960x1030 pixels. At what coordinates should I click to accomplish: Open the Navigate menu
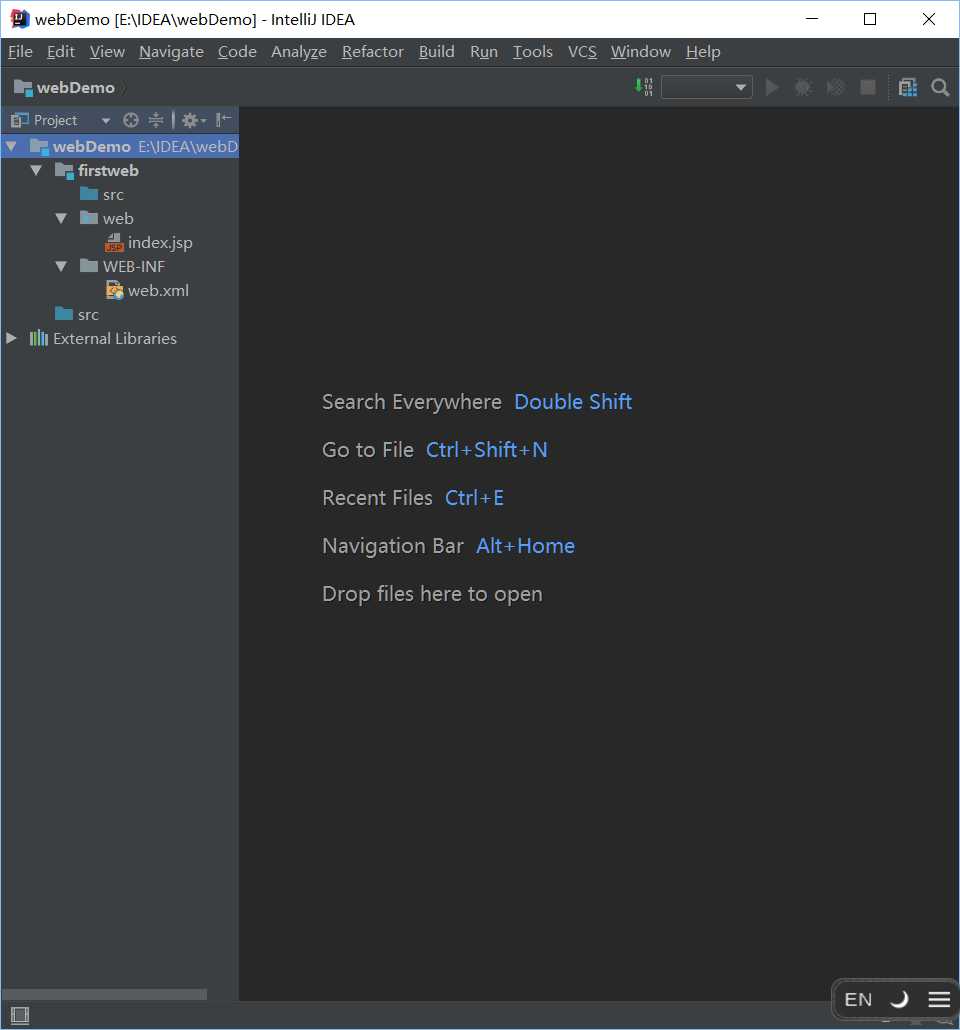pos(171,52)
